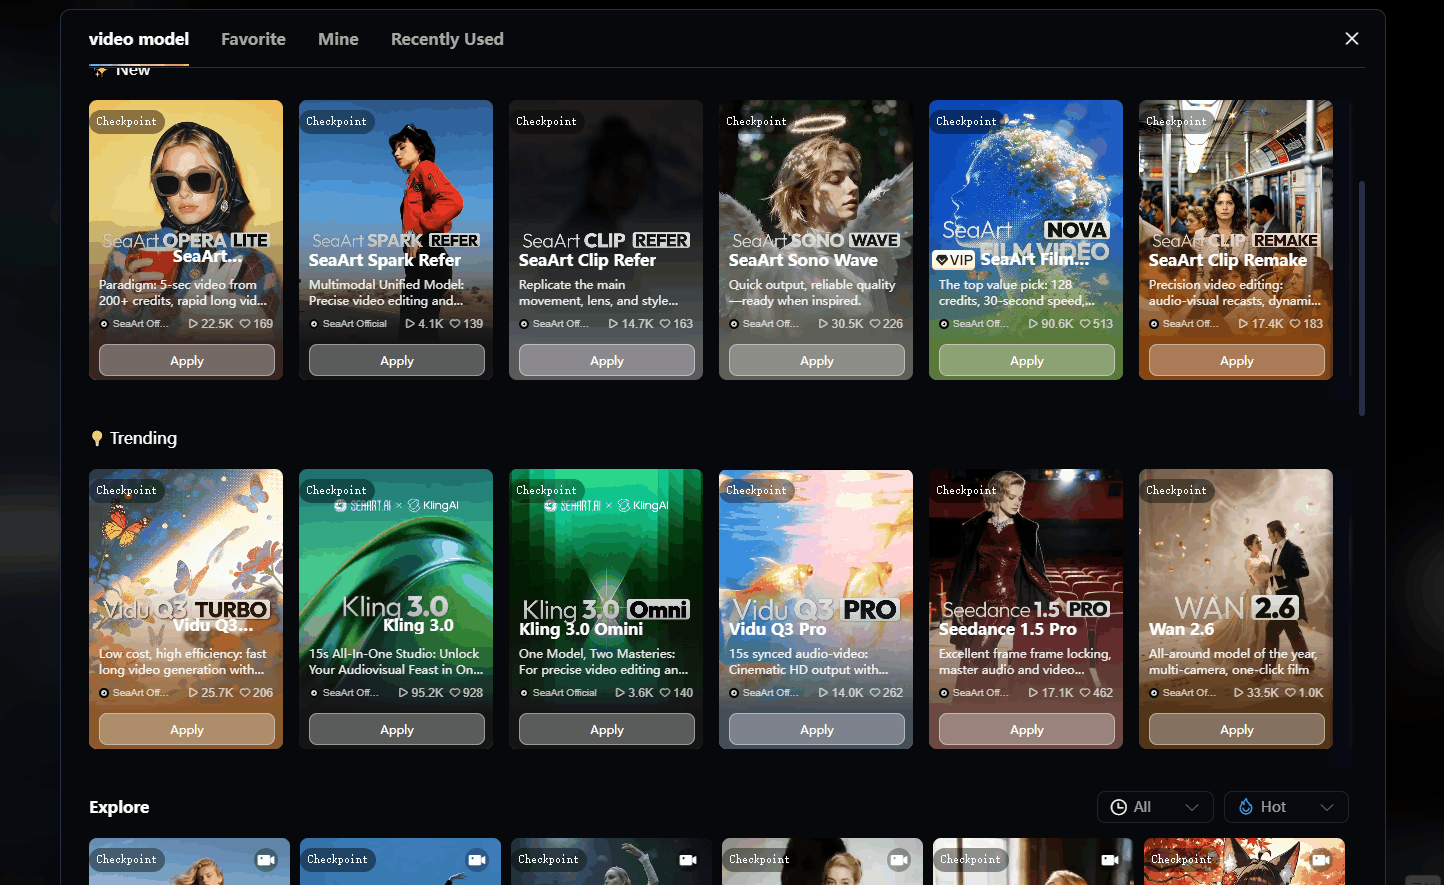
Task: Open the All time filter dropdown
Action: [1155, 806]
